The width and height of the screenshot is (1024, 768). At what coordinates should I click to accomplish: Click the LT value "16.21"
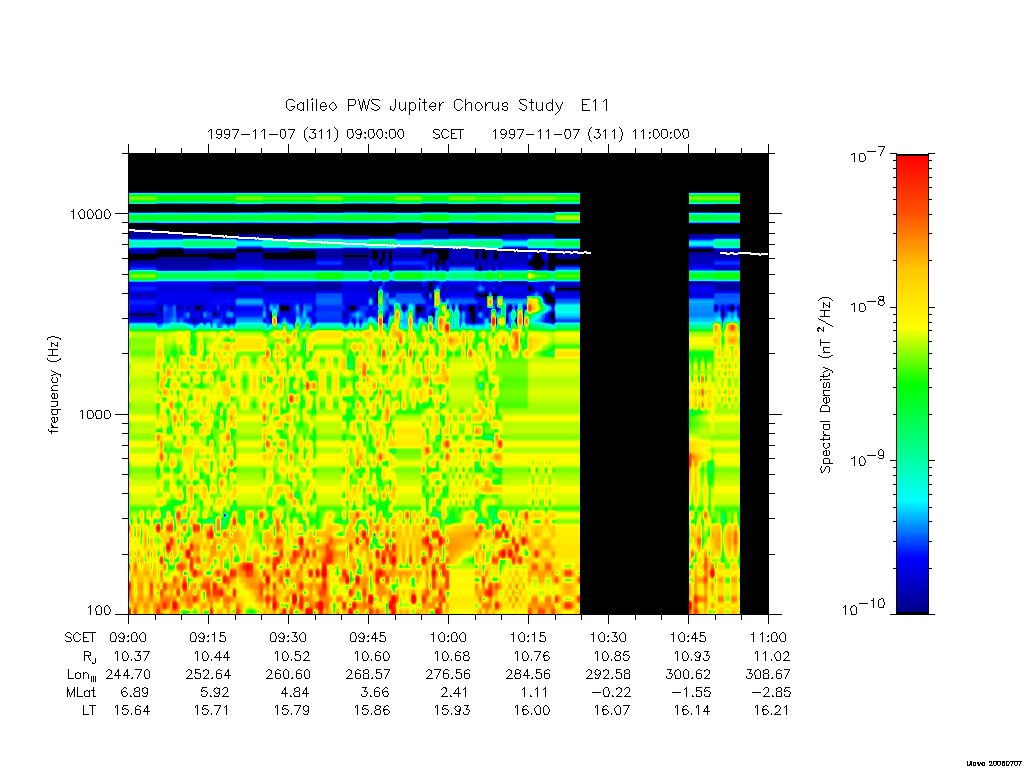(771, 710)
